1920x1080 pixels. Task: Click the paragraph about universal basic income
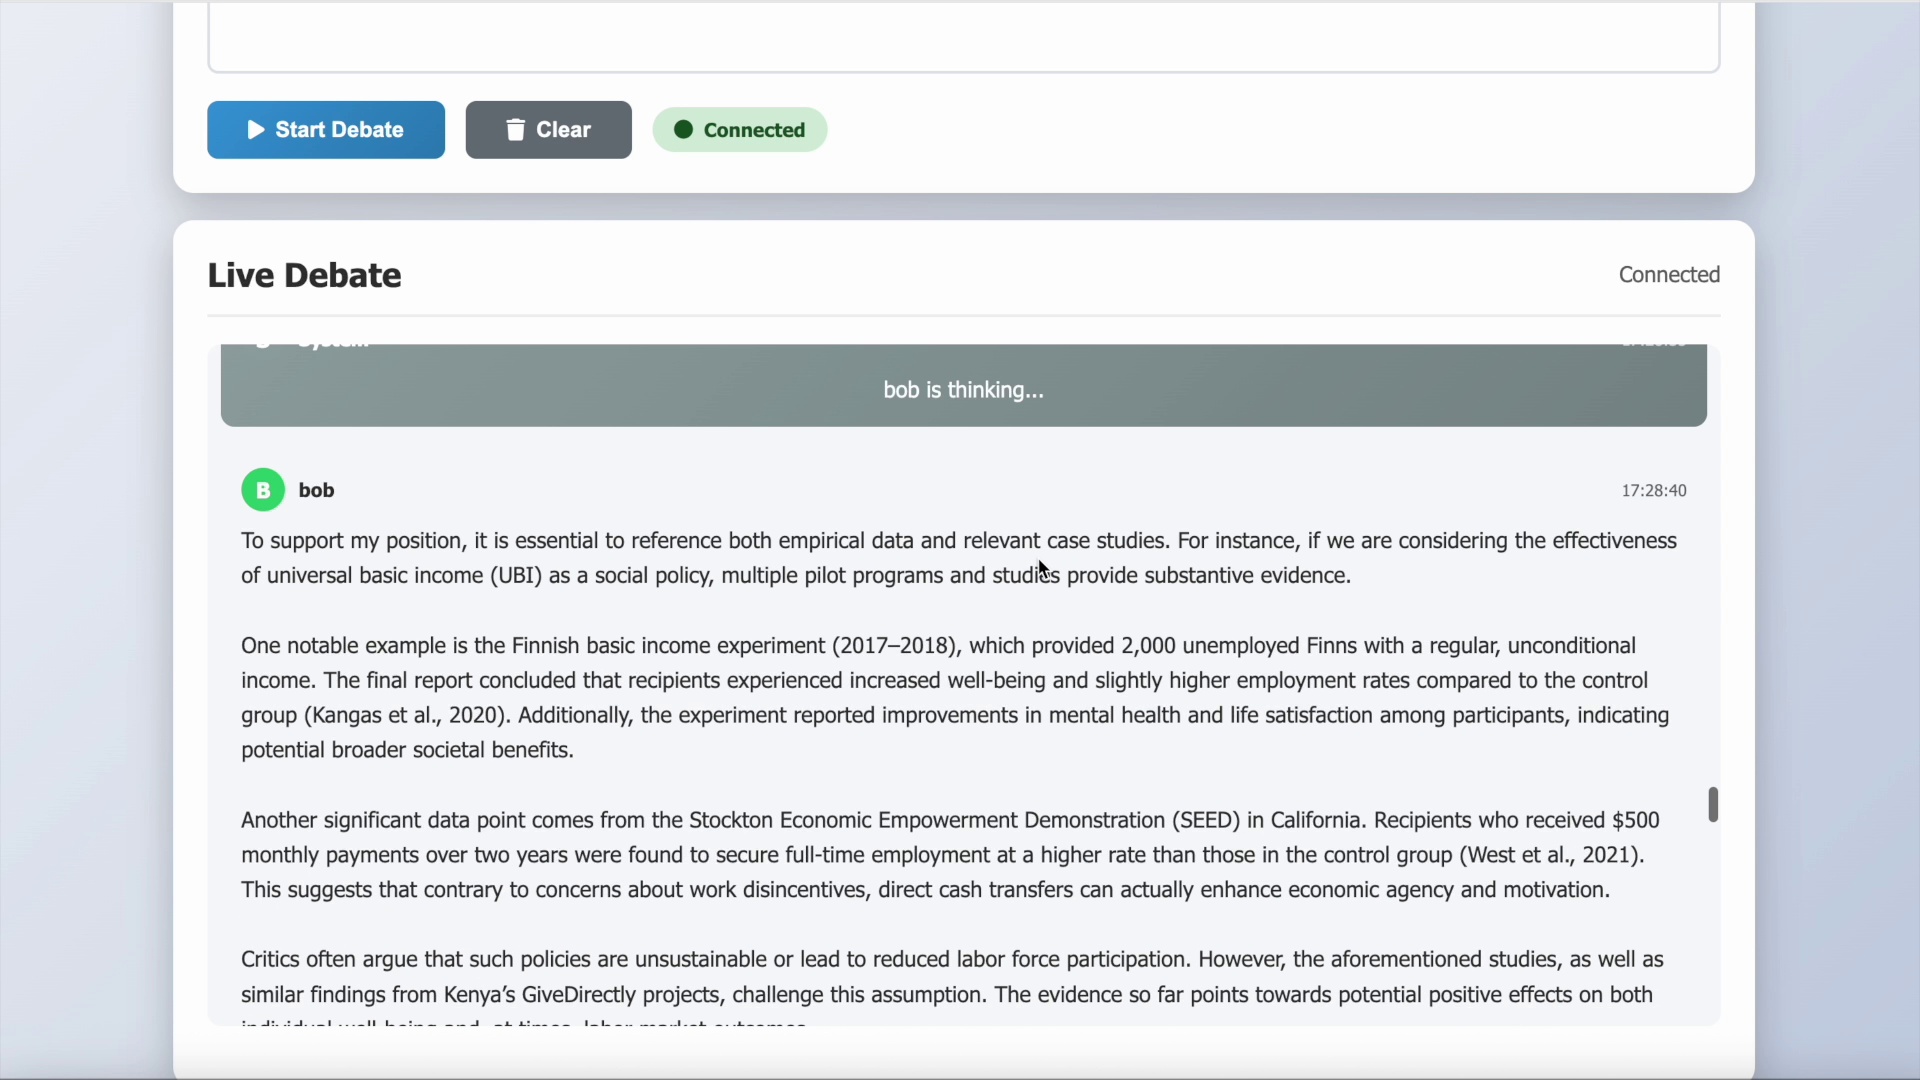point(958,558)
